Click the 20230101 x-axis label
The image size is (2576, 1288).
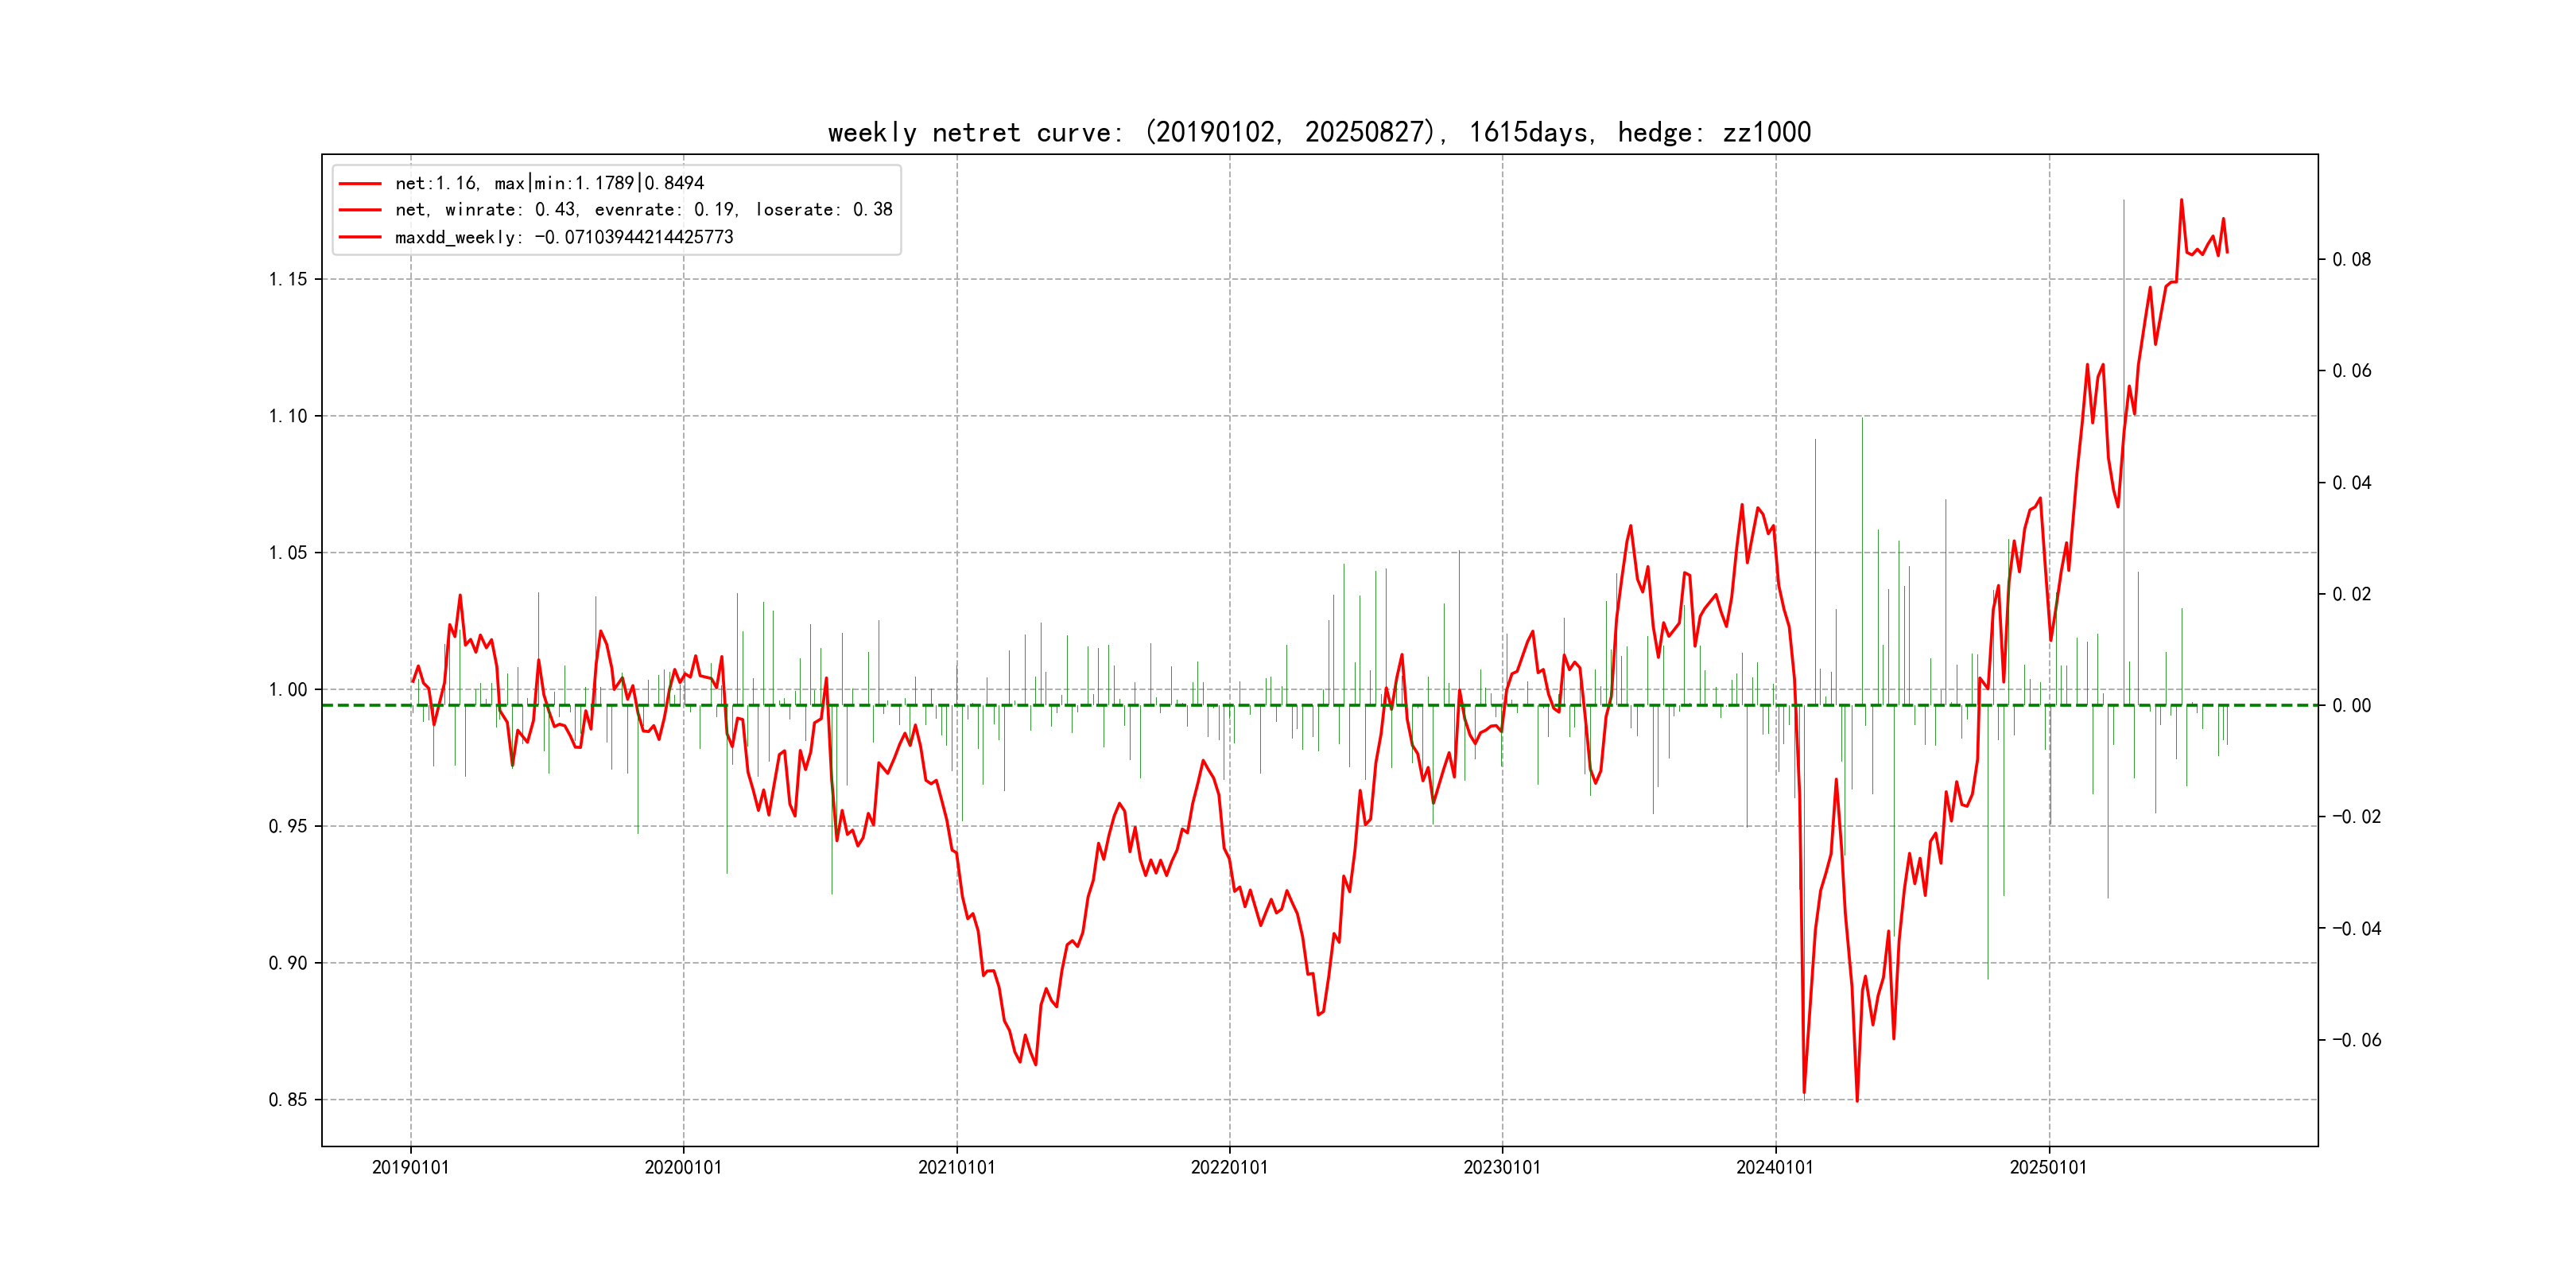[1502, 1167]
